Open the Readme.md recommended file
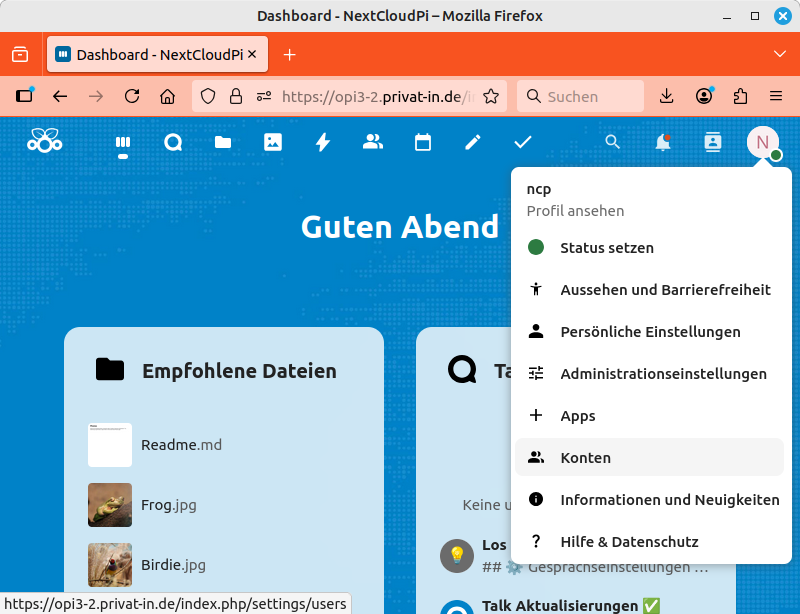 181,445
